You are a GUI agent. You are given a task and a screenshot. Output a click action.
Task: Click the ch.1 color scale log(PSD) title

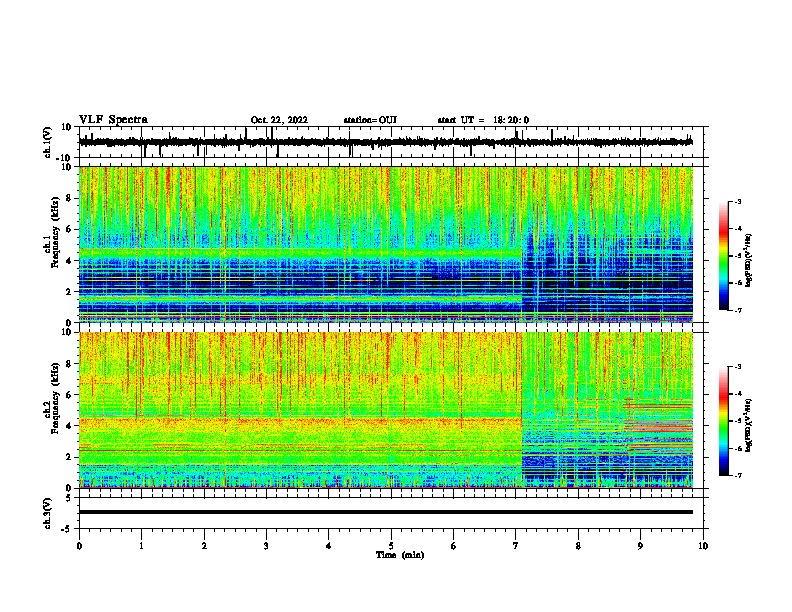(748, 261)
